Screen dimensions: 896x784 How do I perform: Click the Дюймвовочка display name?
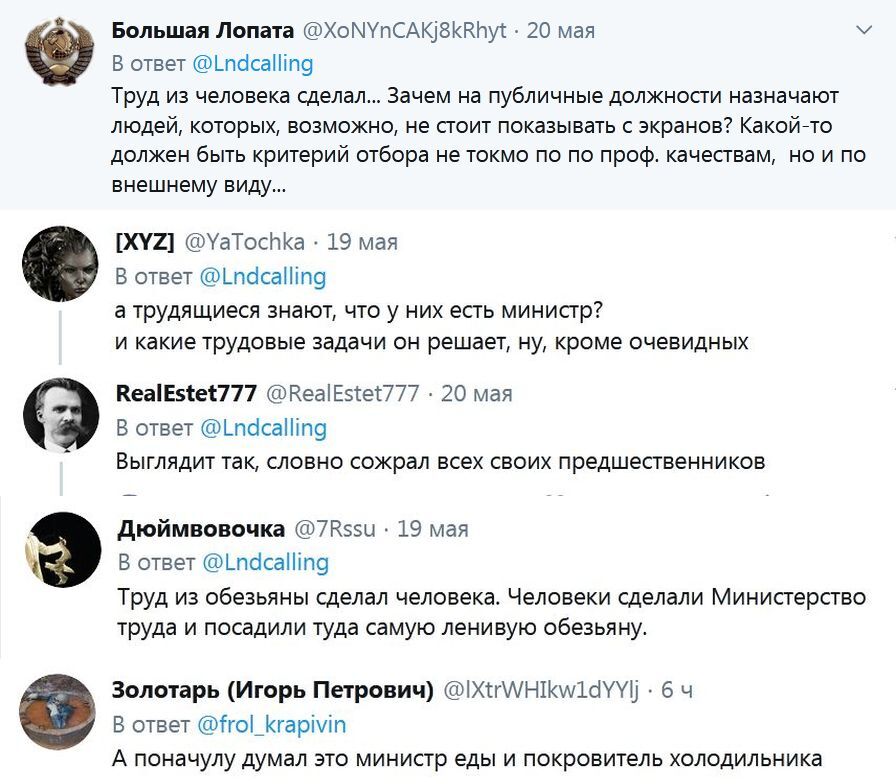tap(200, 529)
